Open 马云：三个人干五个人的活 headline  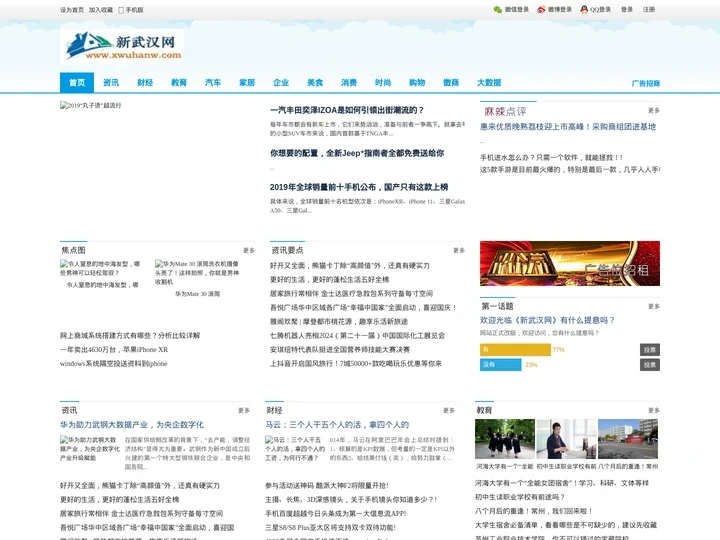point(337,425)
